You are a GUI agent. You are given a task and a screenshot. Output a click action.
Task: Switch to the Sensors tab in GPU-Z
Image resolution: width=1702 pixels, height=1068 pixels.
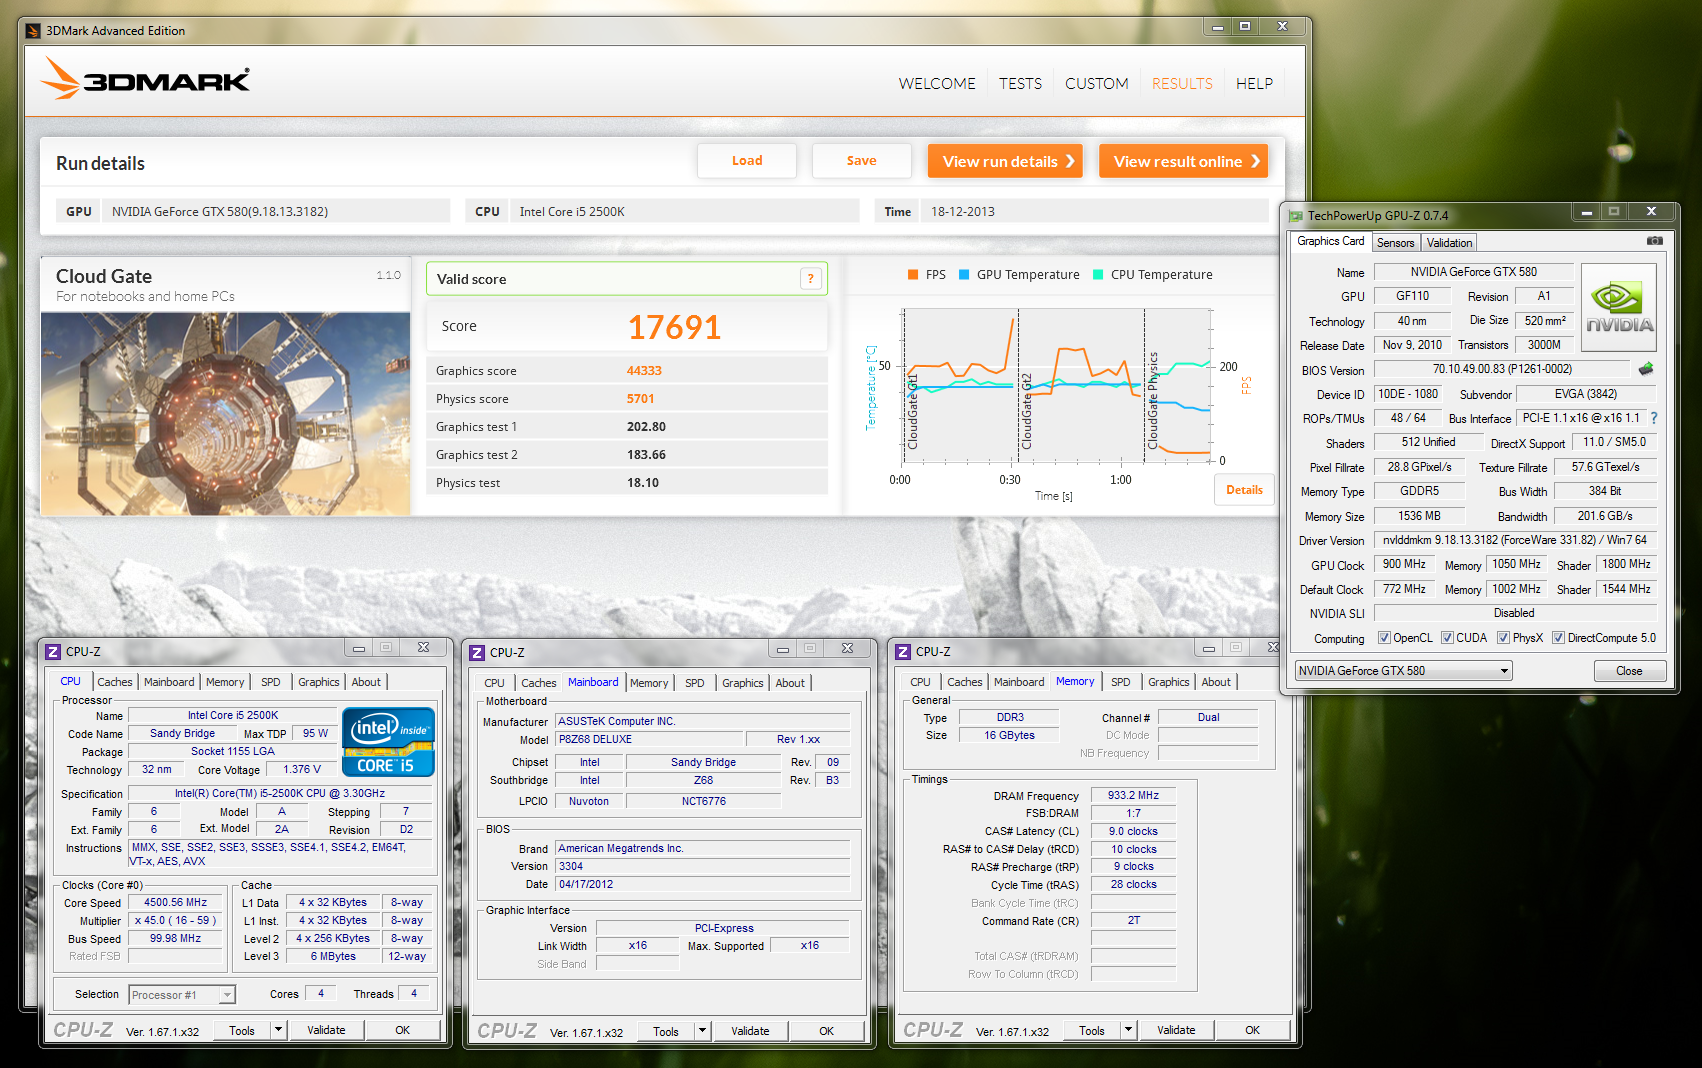[1395, 243]
